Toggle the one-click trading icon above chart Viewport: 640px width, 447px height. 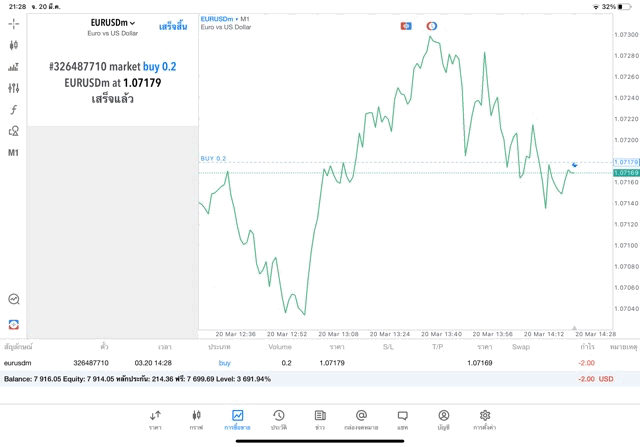(x=406, y=26)
